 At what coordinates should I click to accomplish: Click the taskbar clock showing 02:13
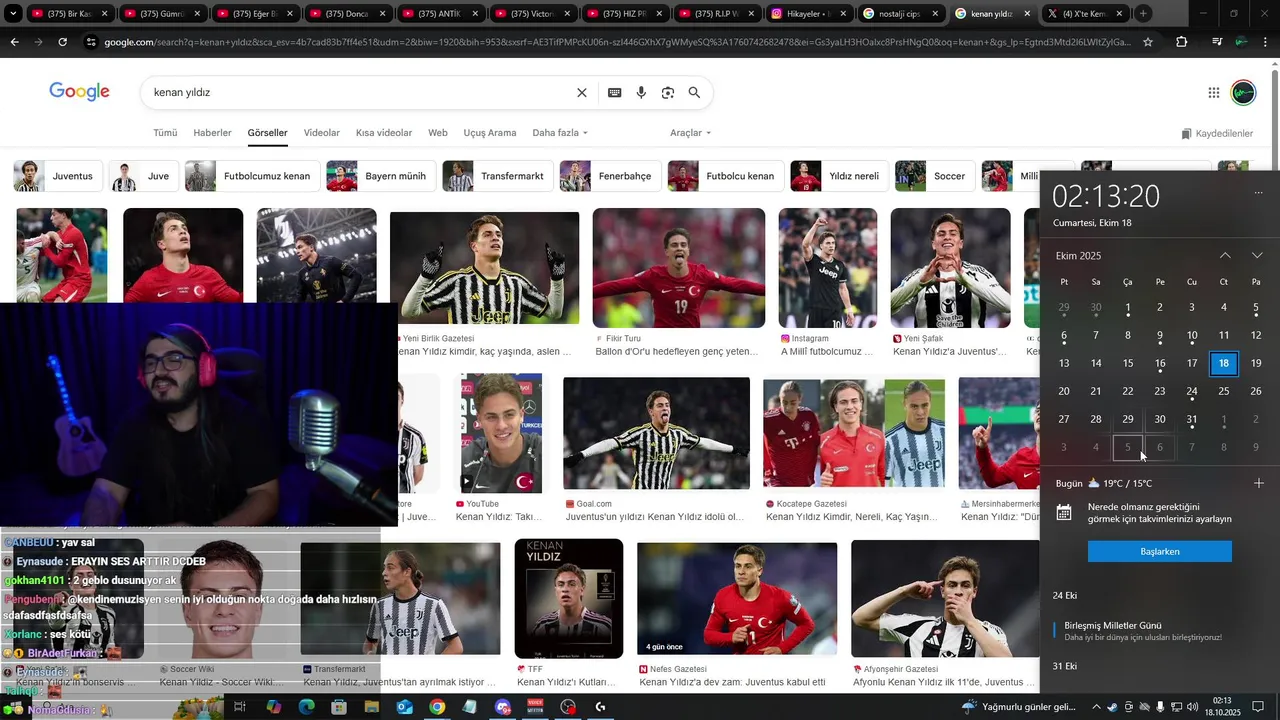[1222, 707]
